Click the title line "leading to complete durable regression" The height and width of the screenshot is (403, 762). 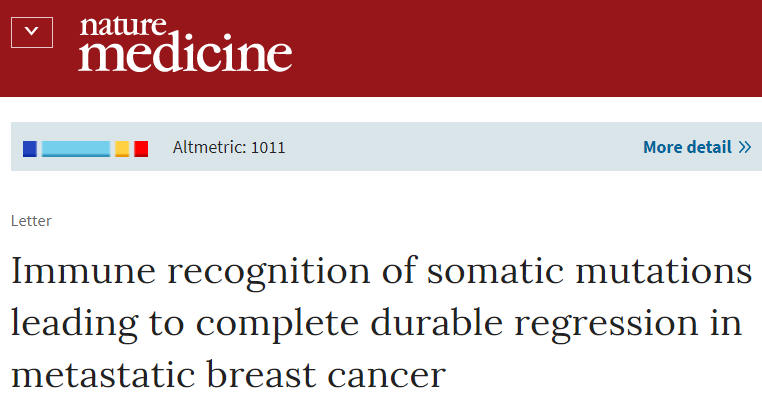click(x=354, y=323)
